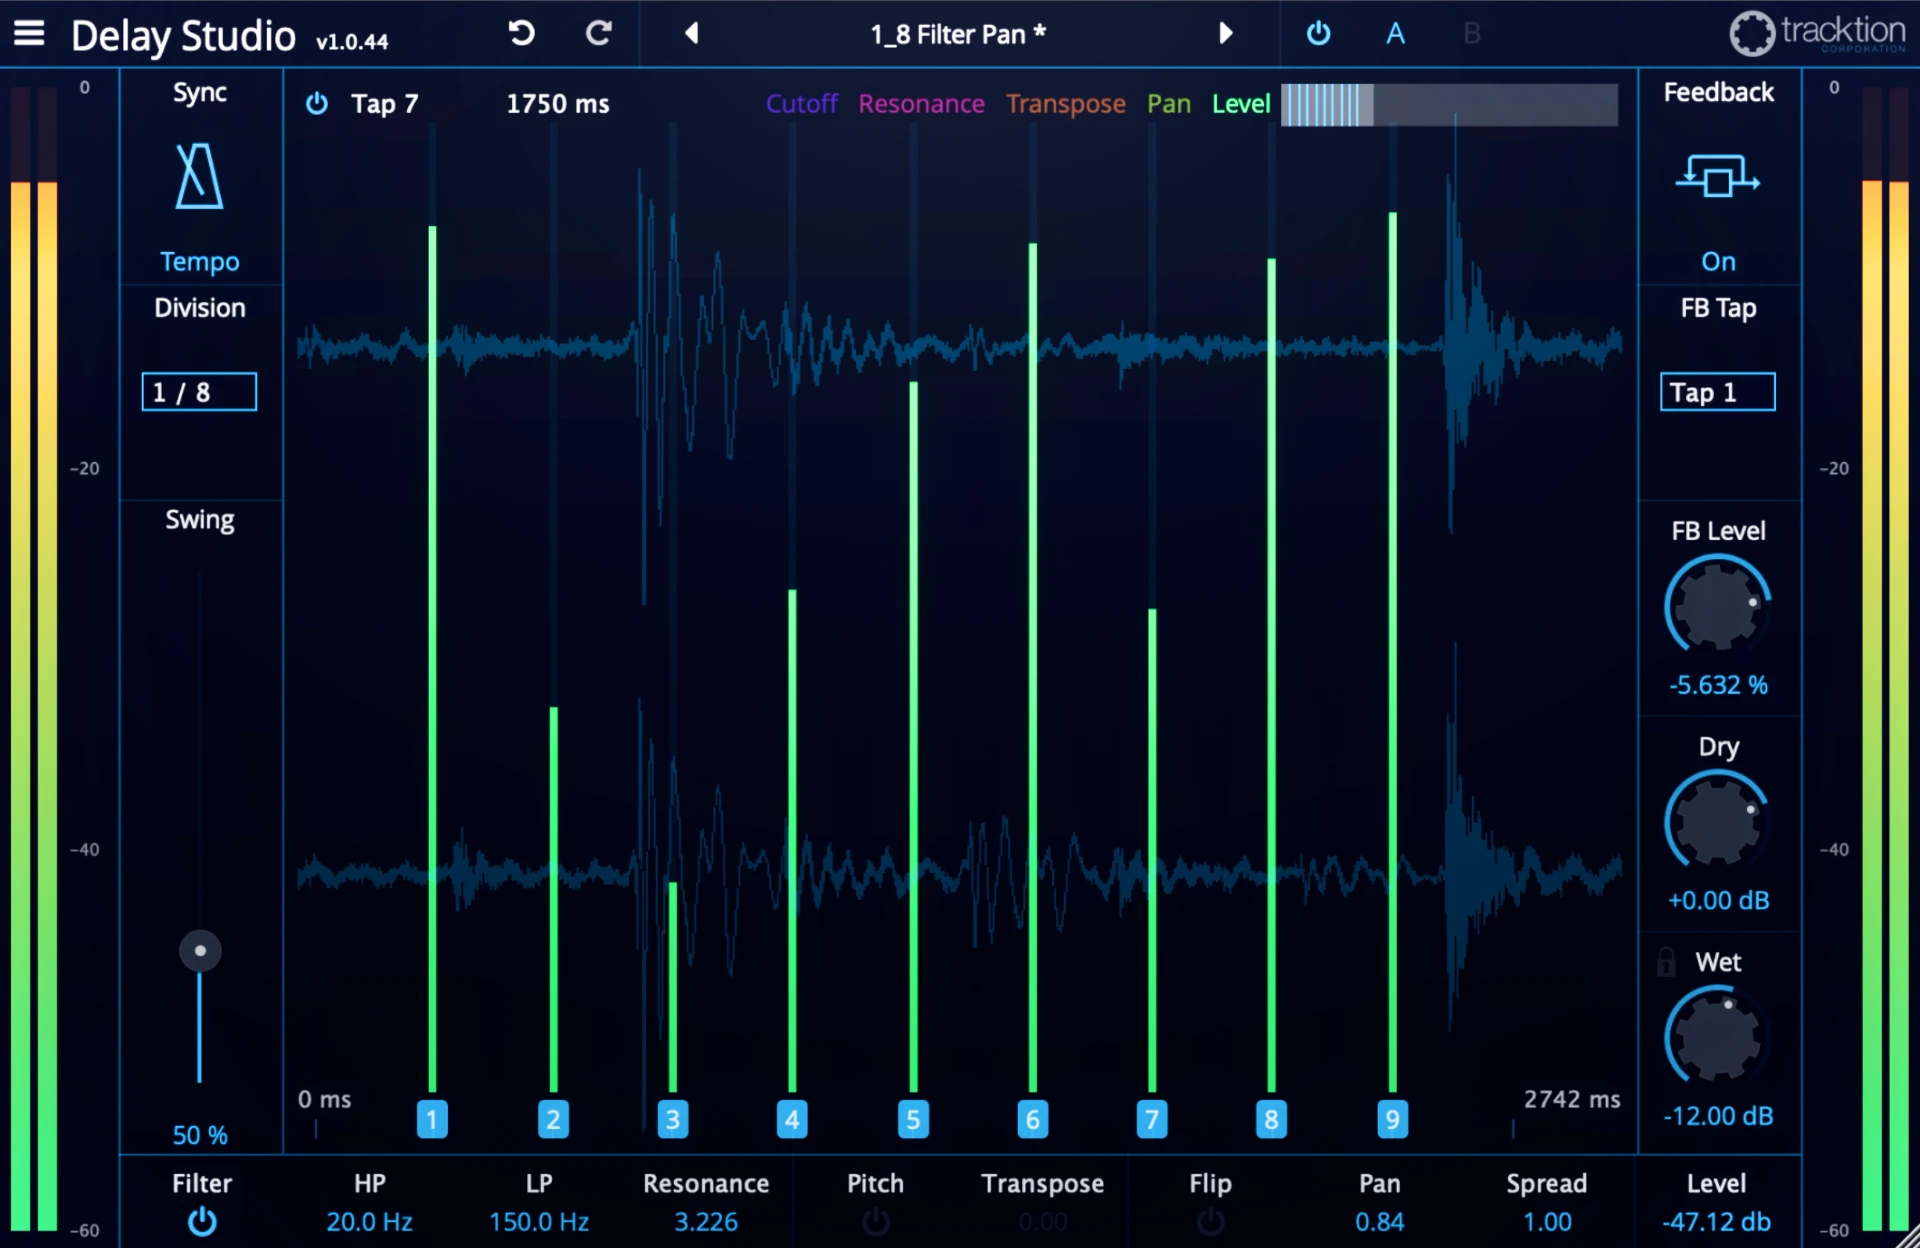The image size is (1920, 1248).
Task: Click the Tap 3 level bar
Action: click(673, 987)
